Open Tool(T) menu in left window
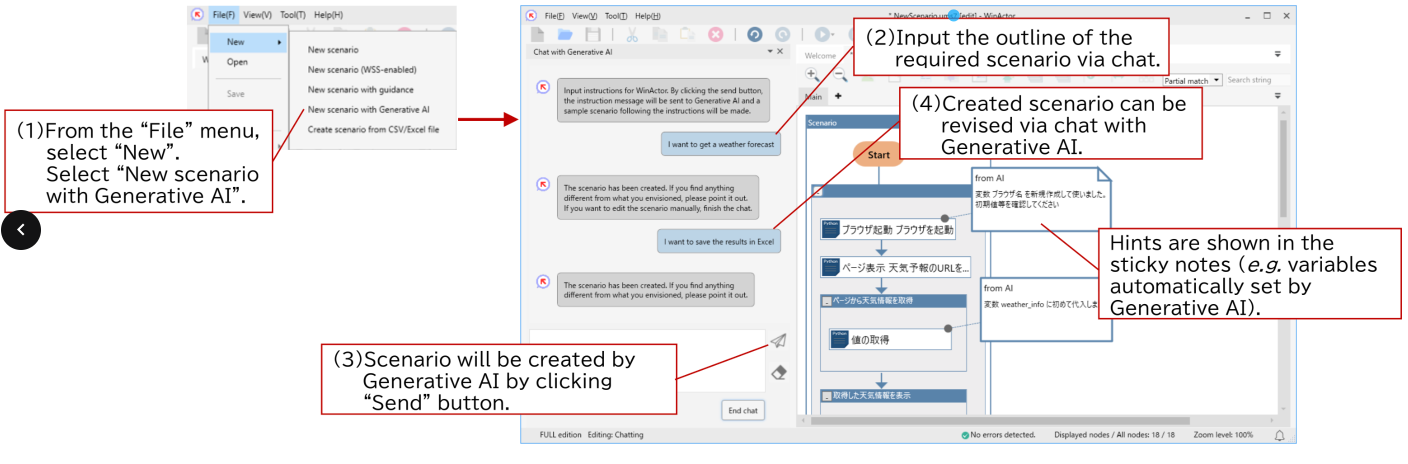This screenshot has height=464, width=1408. 292,15
